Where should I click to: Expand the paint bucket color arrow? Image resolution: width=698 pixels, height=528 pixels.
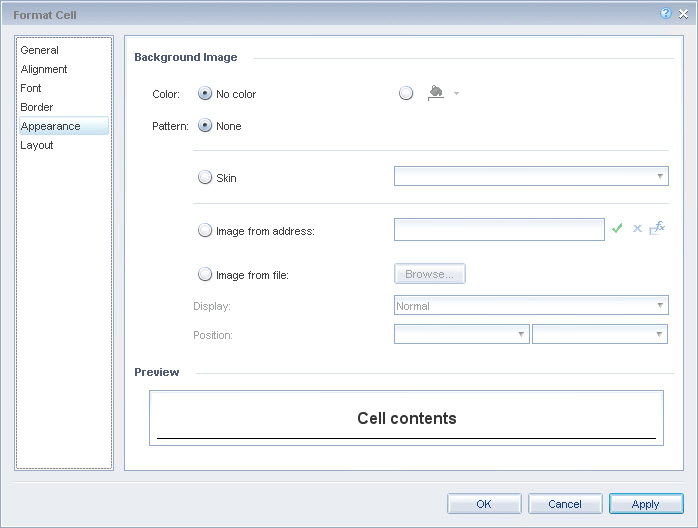coord(457,94)
